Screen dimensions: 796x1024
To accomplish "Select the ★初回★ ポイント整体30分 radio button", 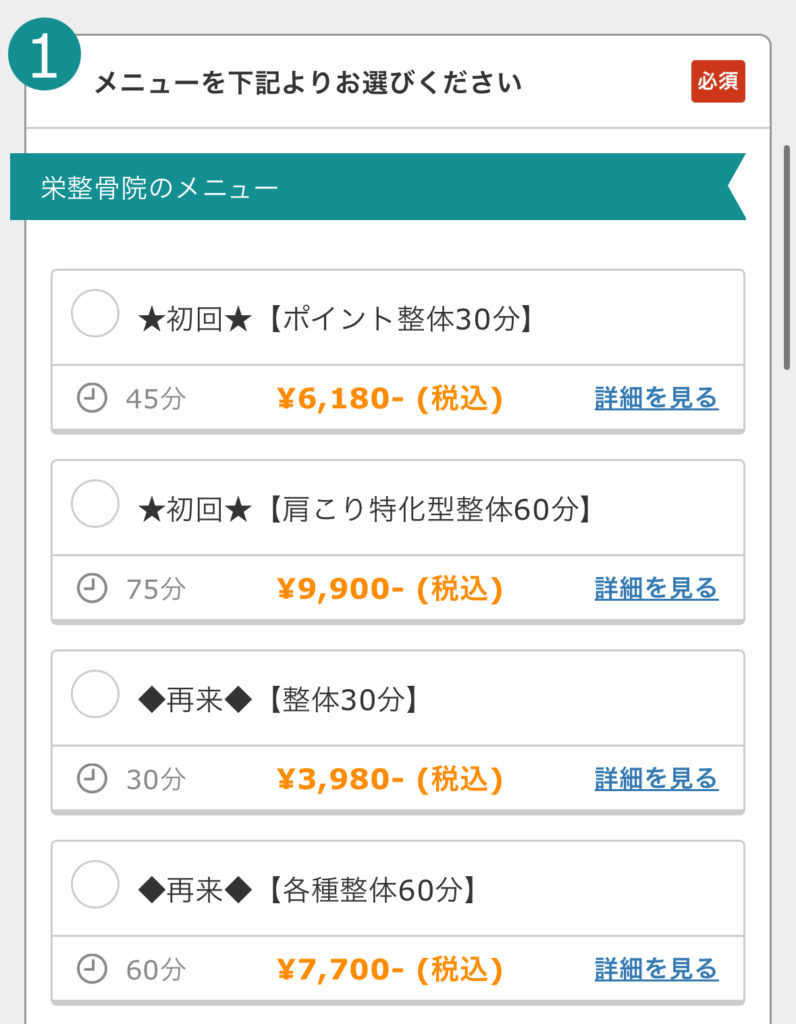I will (x=95, y=315).
